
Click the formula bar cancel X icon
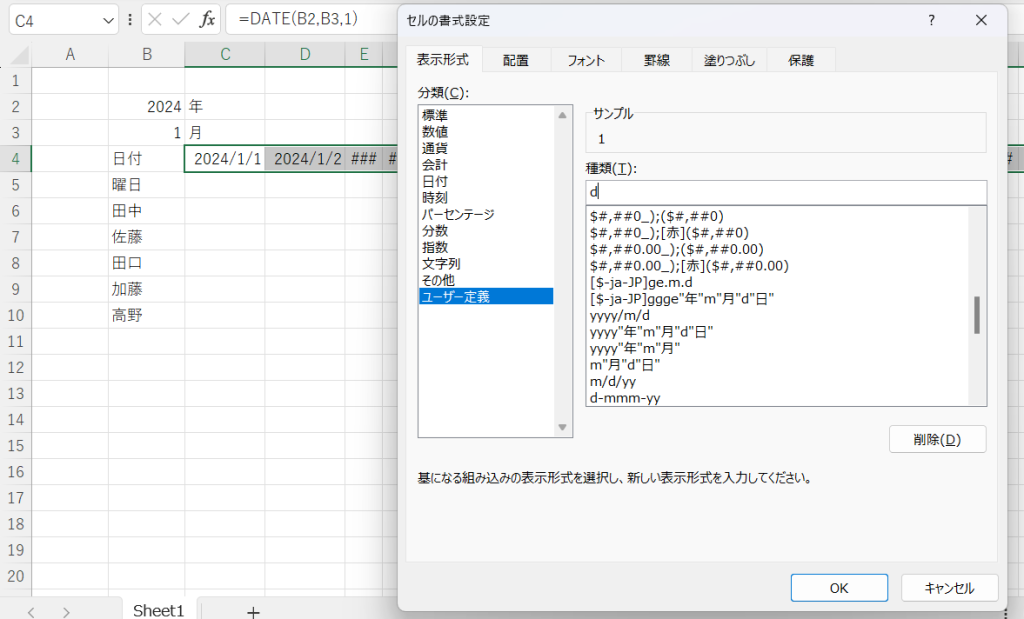click(x=156, y=19)
